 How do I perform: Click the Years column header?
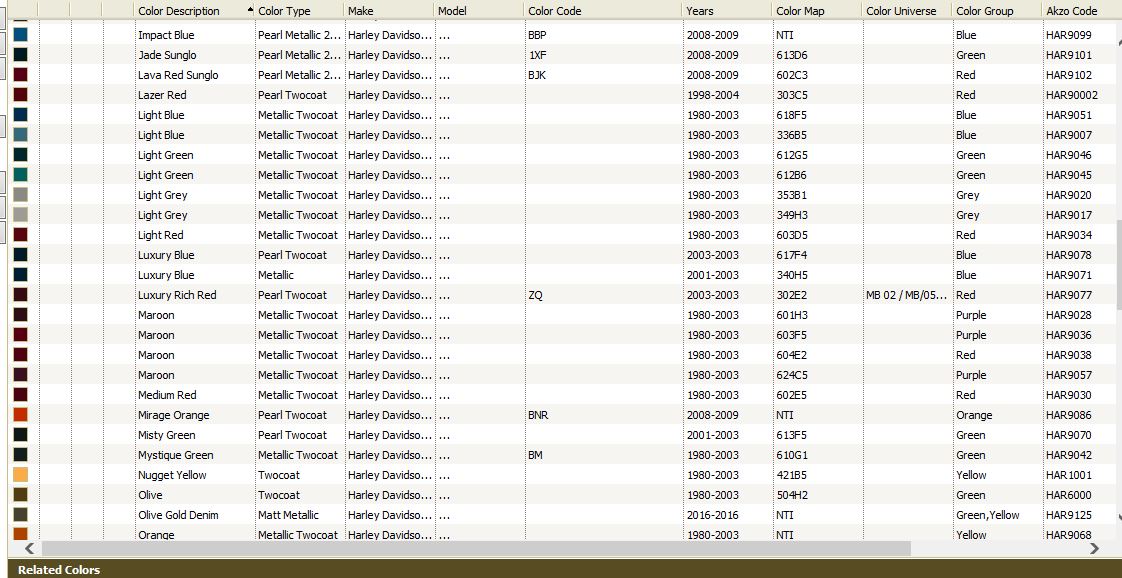coord(726,11)
